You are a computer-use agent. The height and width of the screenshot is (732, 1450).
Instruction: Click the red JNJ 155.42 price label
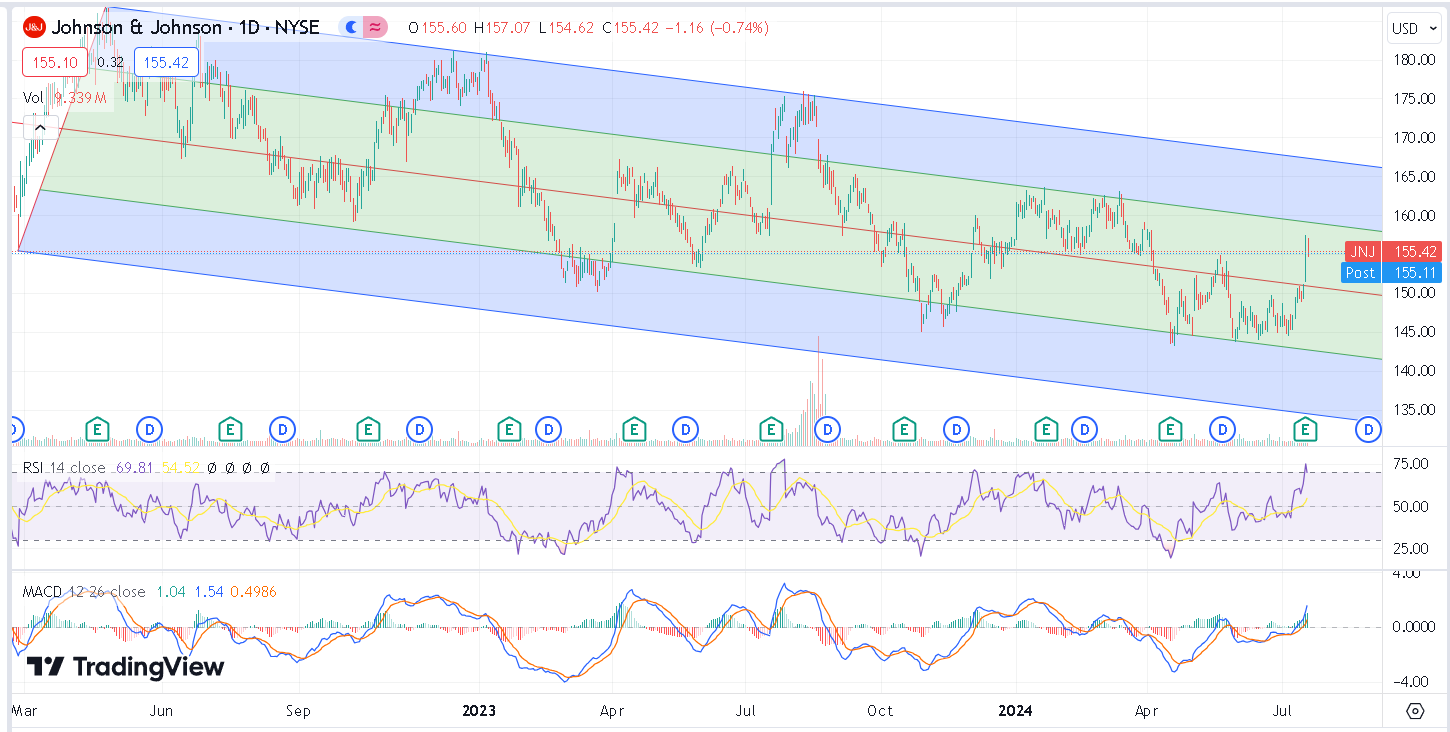(1393, 252)
